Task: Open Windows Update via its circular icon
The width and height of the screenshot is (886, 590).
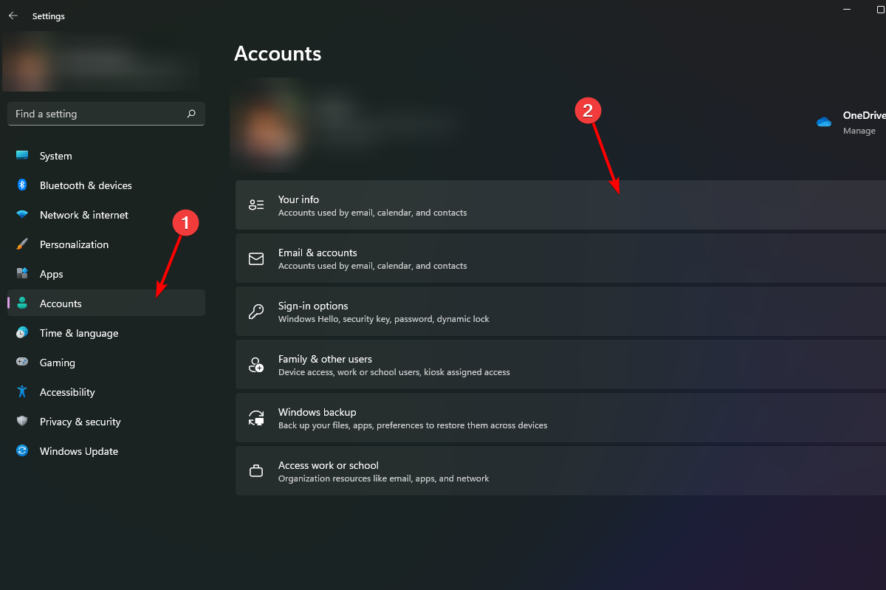Action: pyautogui.click(x=24, y=451)
